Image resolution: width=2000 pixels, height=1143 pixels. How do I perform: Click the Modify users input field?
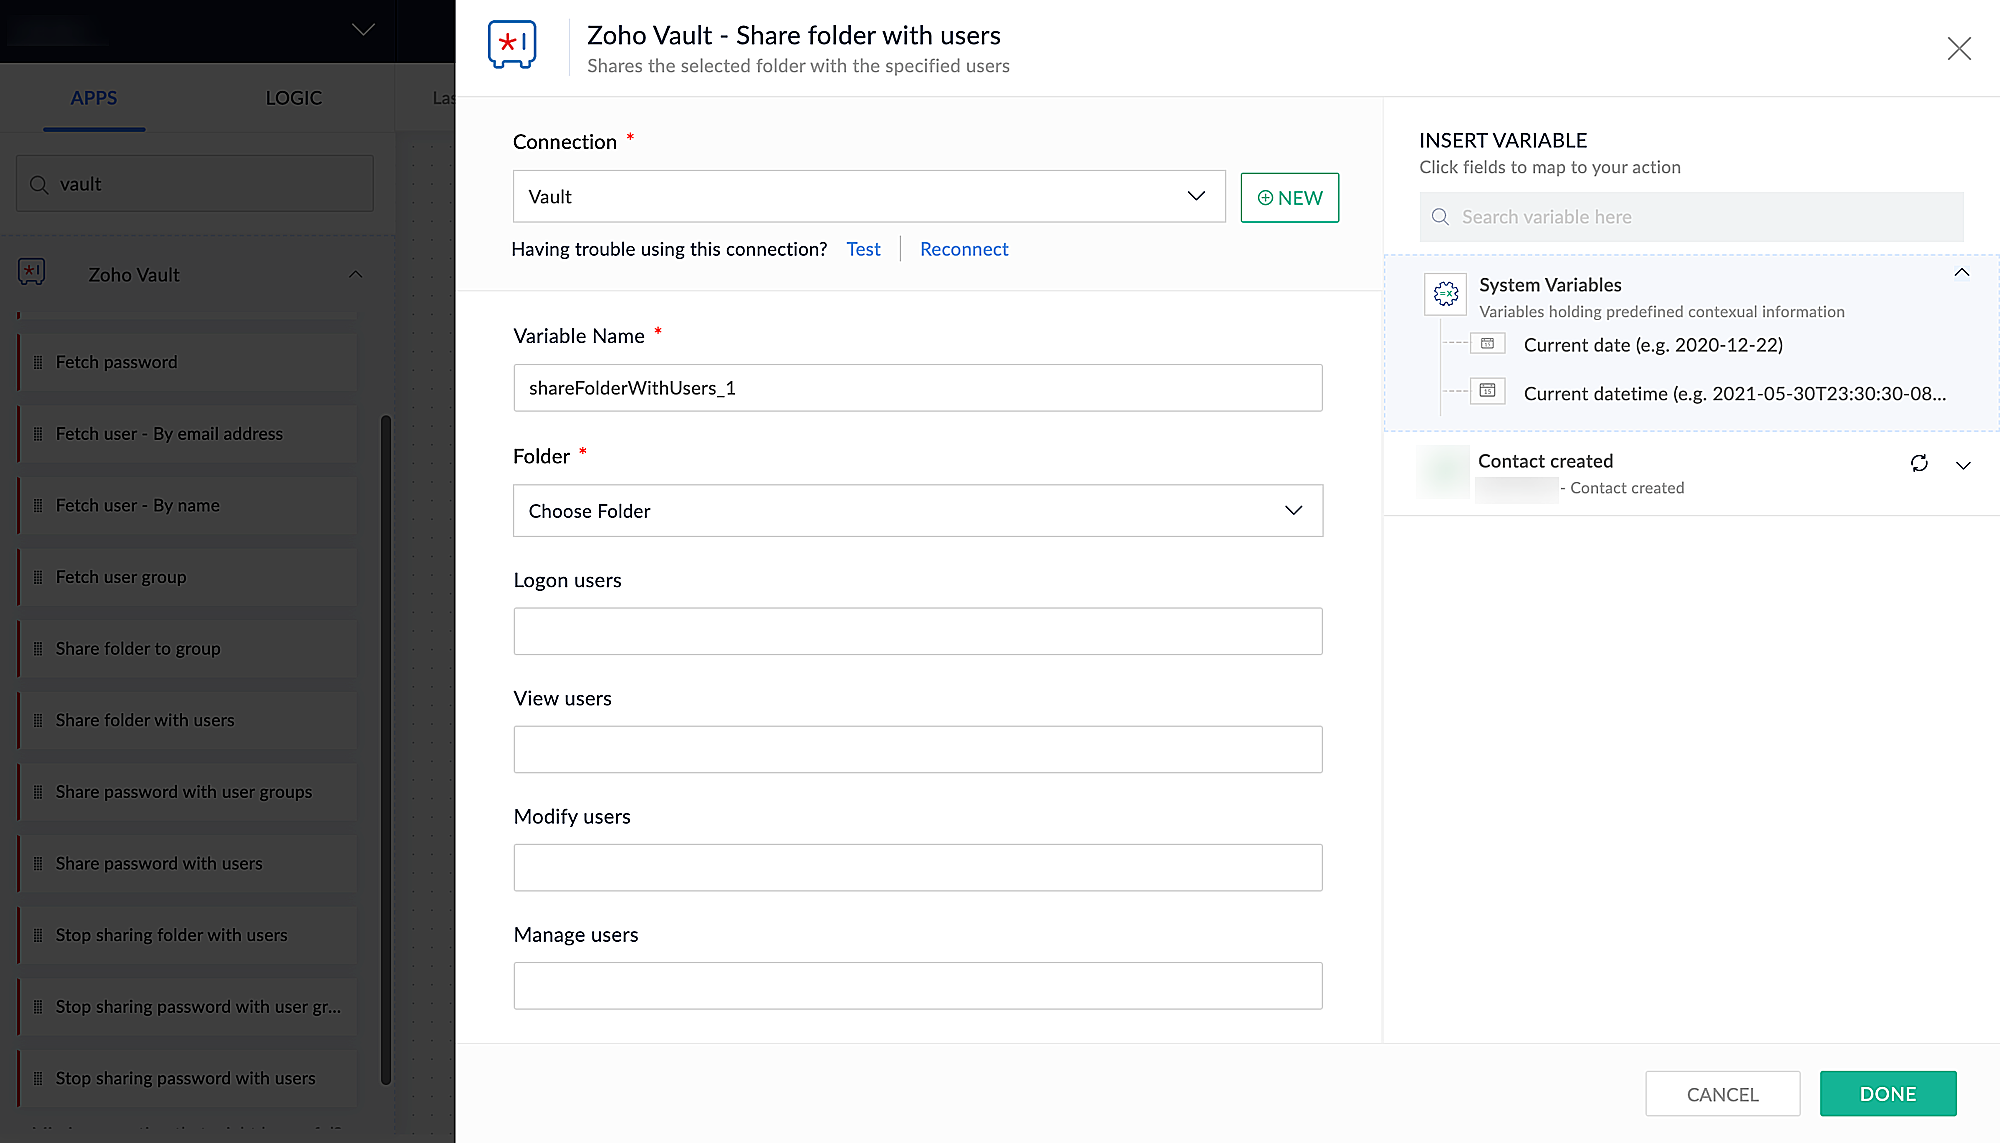click(x=918, y=867)
